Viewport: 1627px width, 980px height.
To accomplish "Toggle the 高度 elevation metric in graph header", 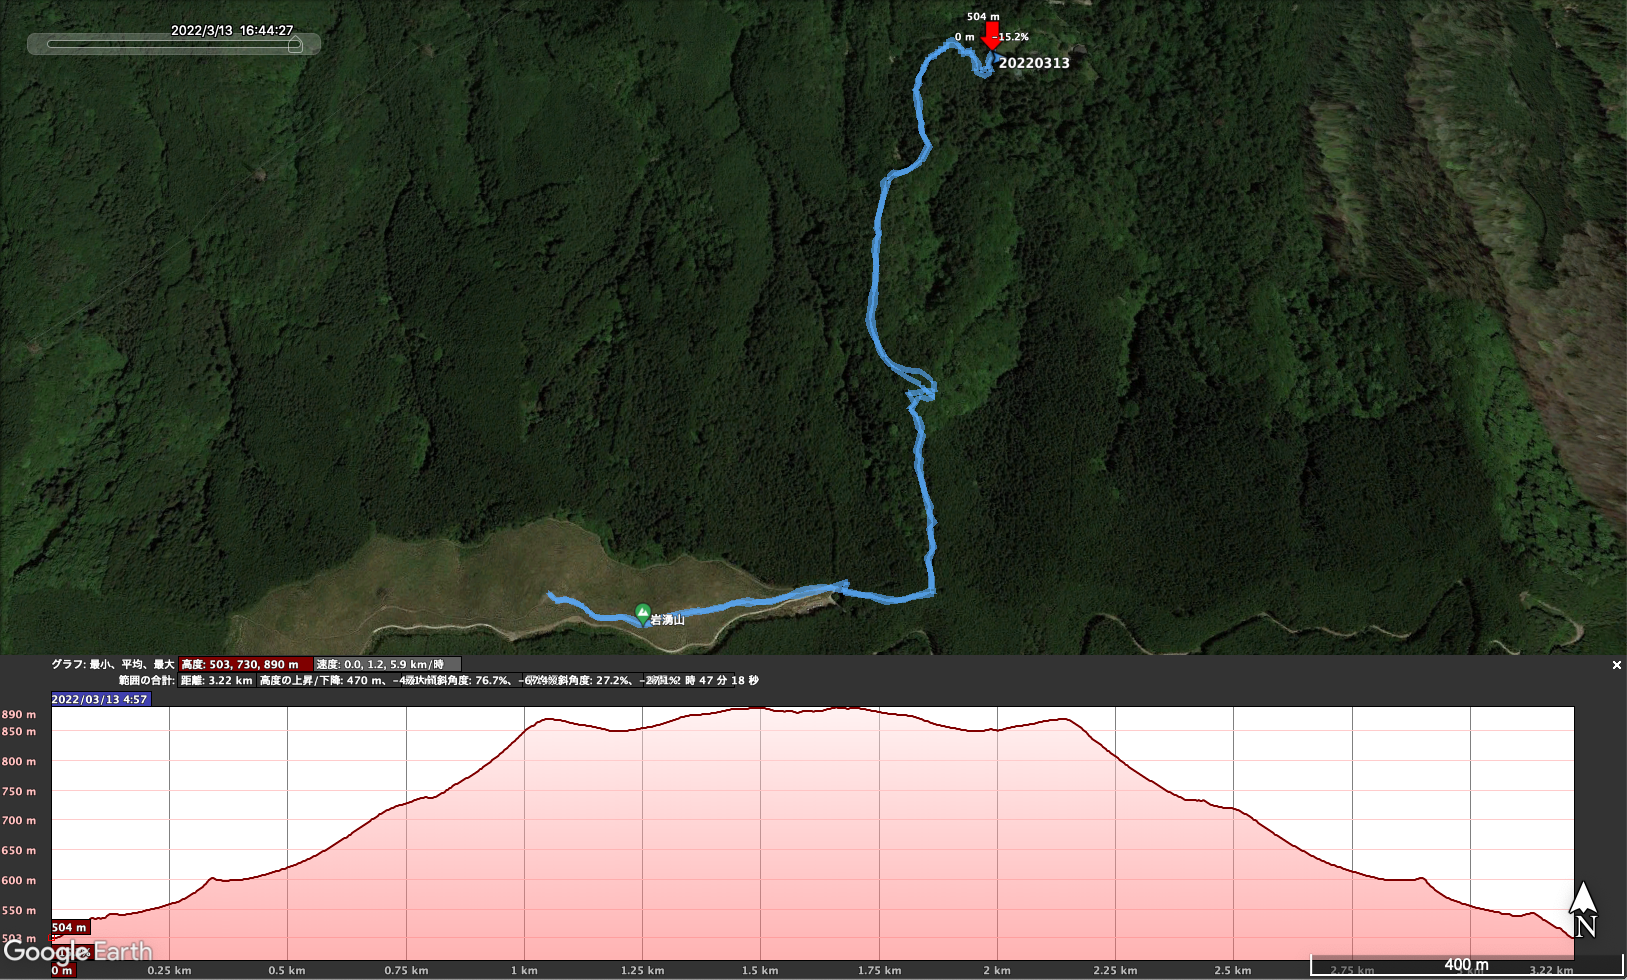I will pyautogui.click(x=240, y=664).
